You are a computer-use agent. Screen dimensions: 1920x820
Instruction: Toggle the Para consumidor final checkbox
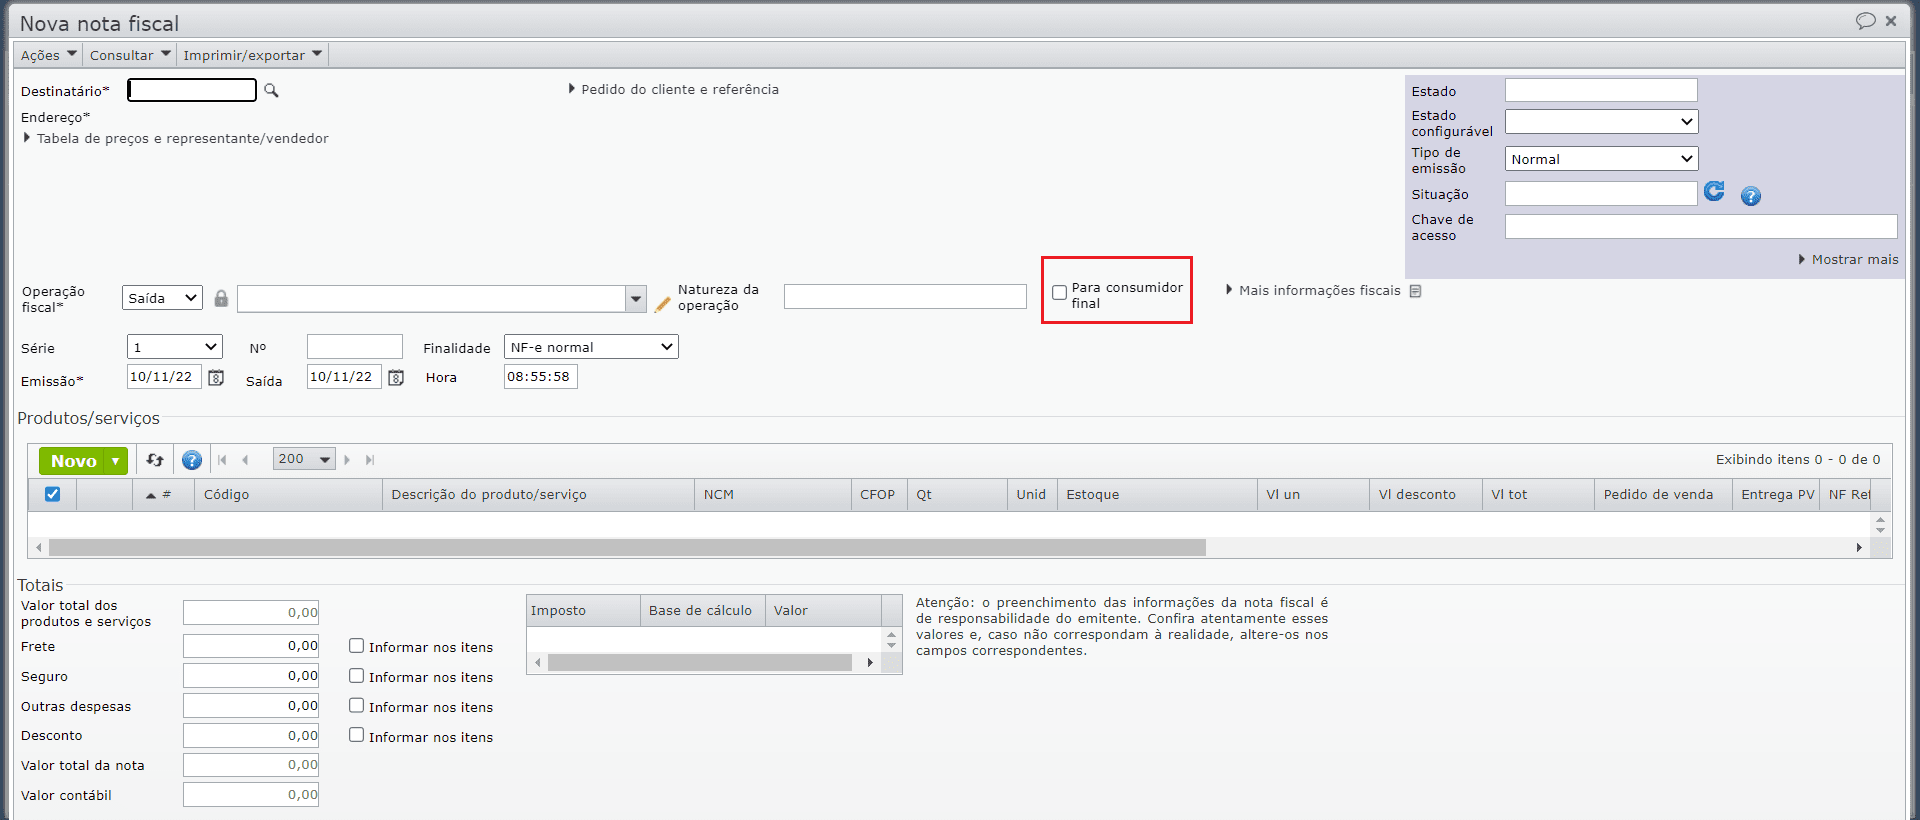click(x=1059, y=293)
